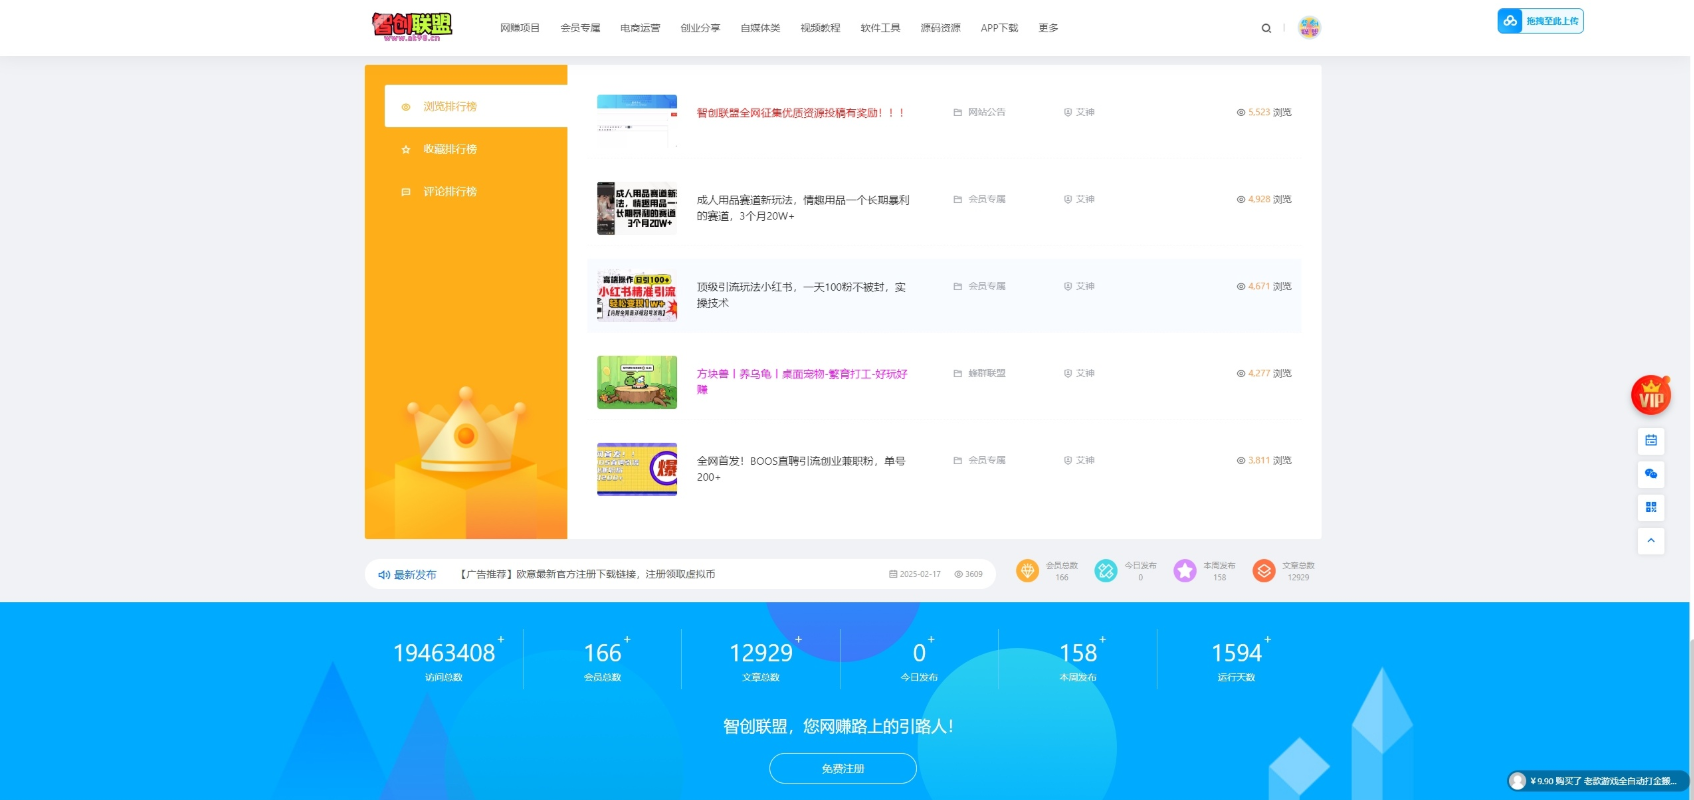
Task: Click the 12929 文章总数 counter in blue banner
Action: pyautogui.click(x=761, y=660)
